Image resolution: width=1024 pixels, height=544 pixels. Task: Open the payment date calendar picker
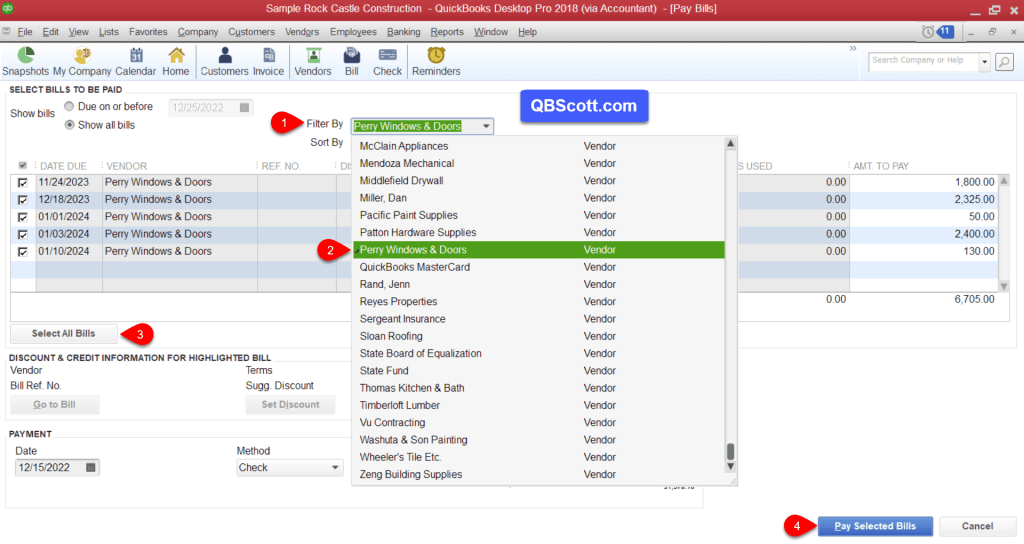click(x=91, y=468)
